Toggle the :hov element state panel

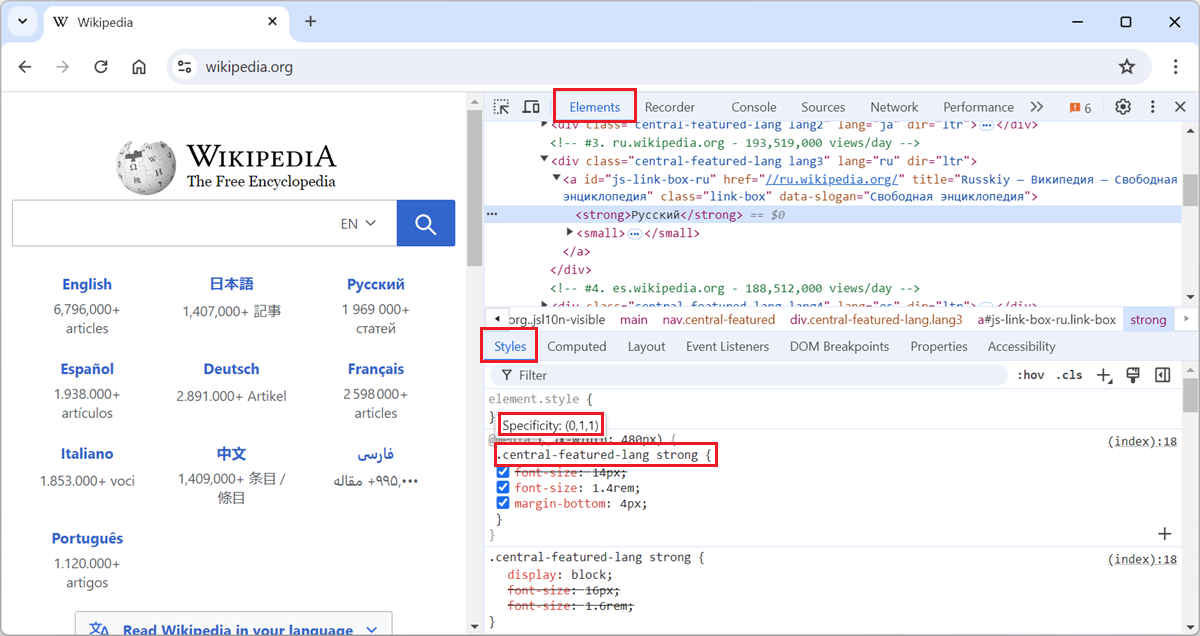coord(1031,375)
